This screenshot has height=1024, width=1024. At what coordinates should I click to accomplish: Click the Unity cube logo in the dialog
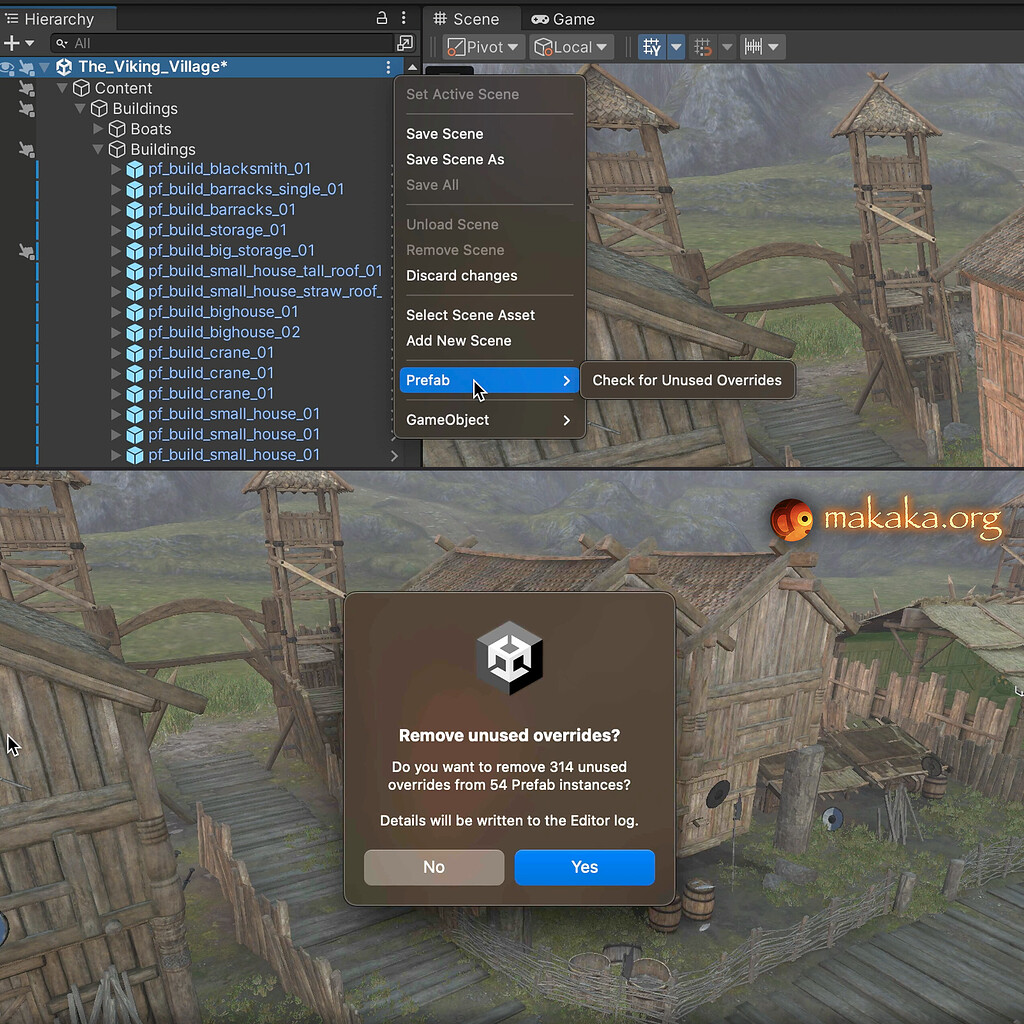[x=510, y=658]
